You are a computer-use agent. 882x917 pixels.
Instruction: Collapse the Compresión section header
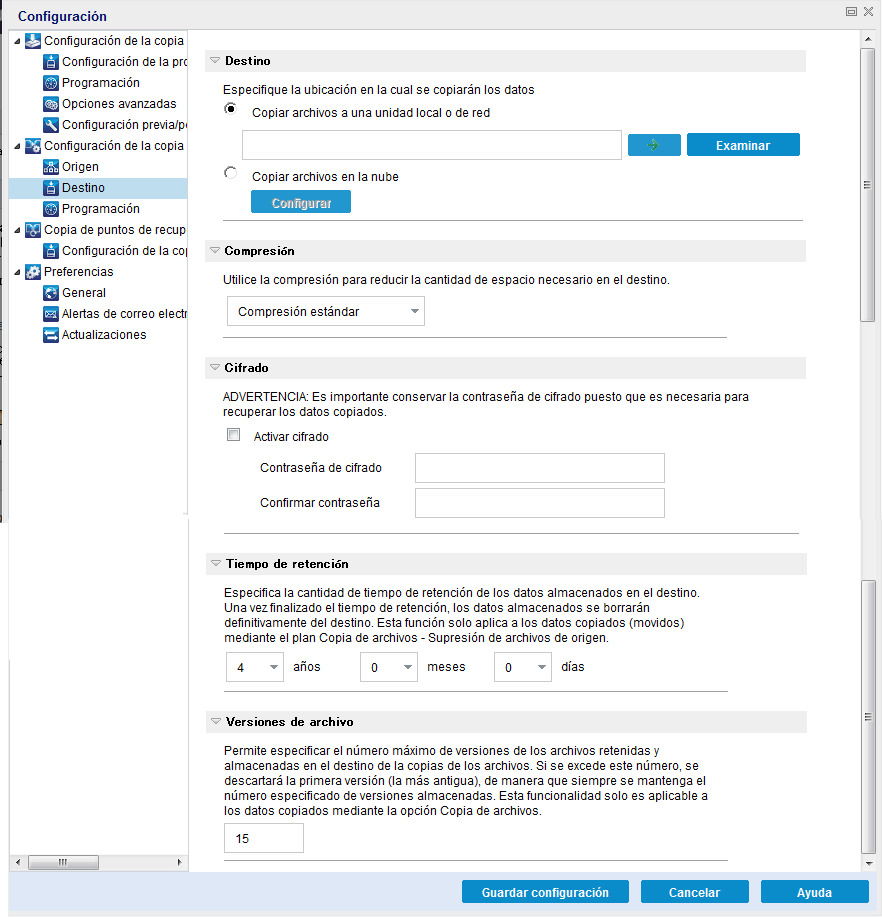pos(215,251)
